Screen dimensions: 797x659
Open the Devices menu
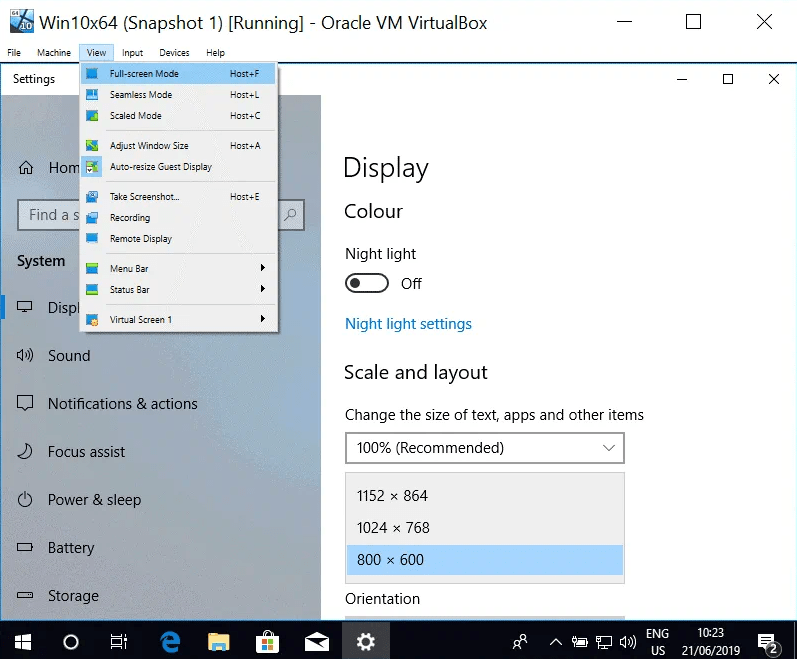(x=174, y=53)
